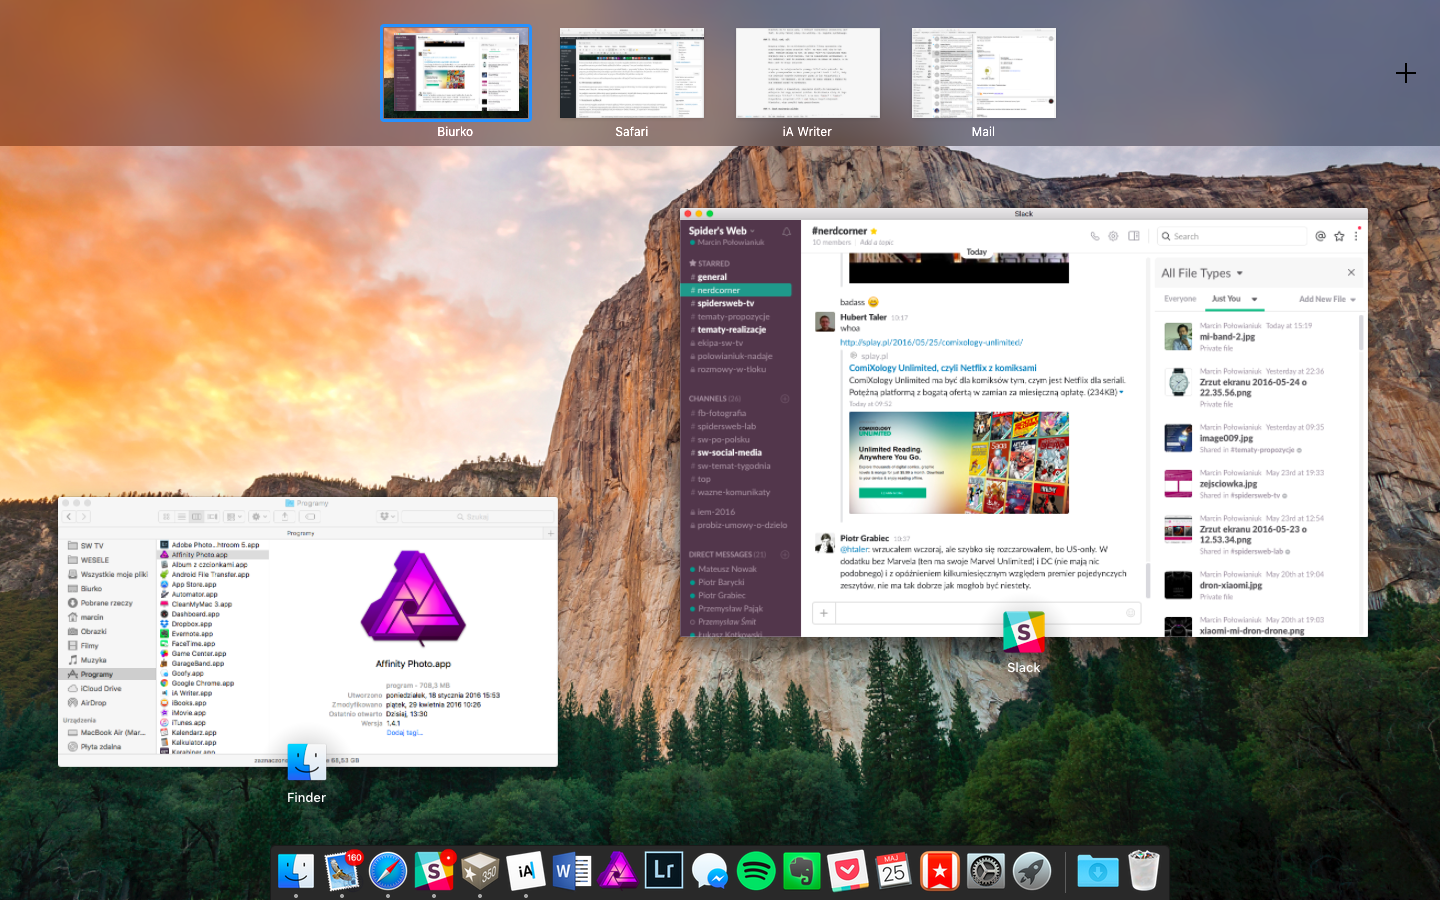Start new direct message plus icon
This screenshot has height=900, width=1440.
[785, 554]
